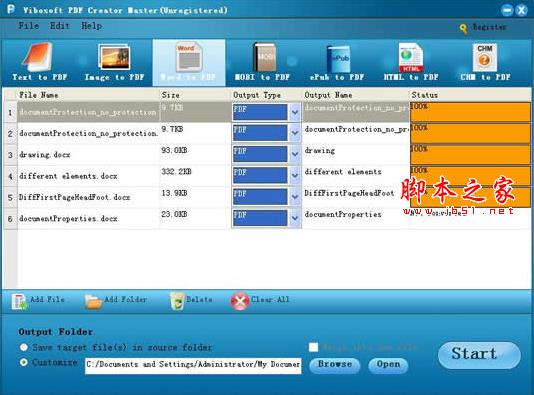Select the Customize output folder option
This screenshot has width=534, height=395.
[x=23, y=362]
